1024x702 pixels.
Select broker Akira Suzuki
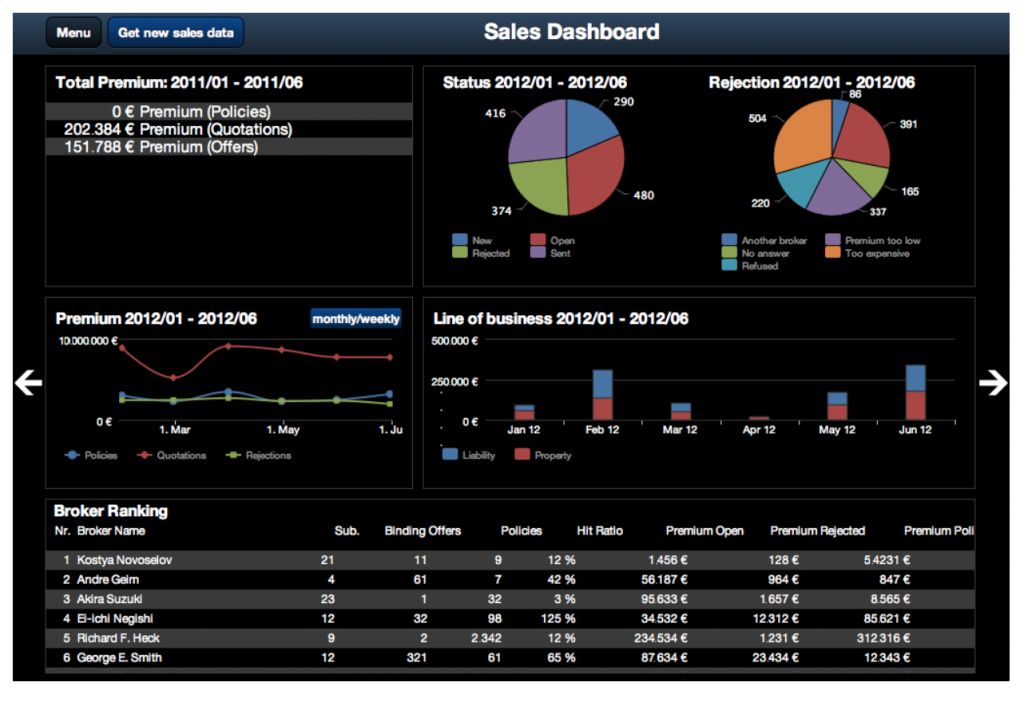click(109, 599)
